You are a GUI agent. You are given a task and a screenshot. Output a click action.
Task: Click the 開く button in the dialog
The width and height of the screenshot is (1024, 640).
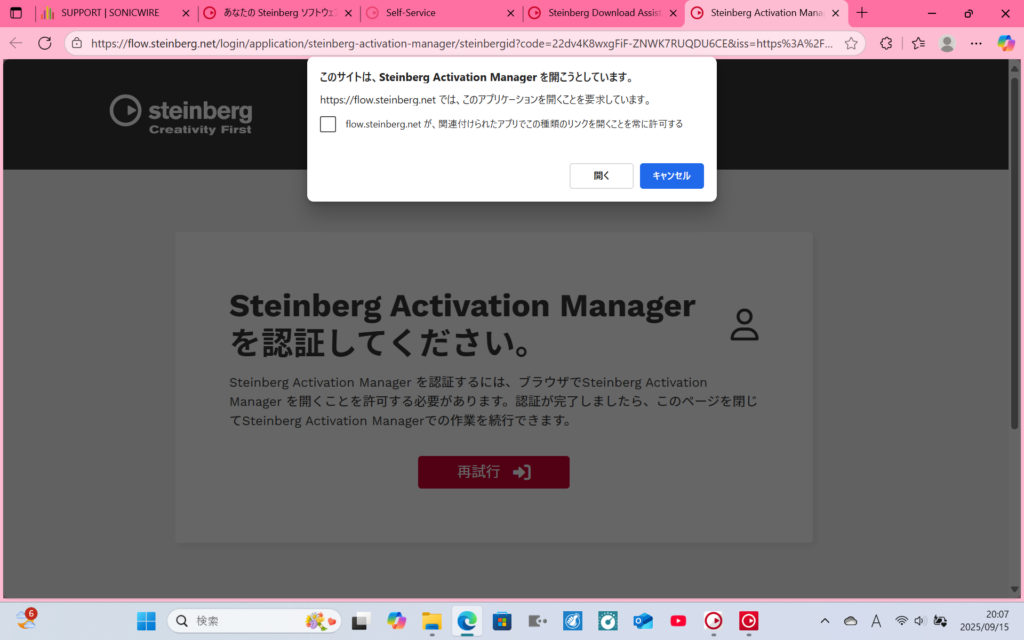[x=601, y=176]
